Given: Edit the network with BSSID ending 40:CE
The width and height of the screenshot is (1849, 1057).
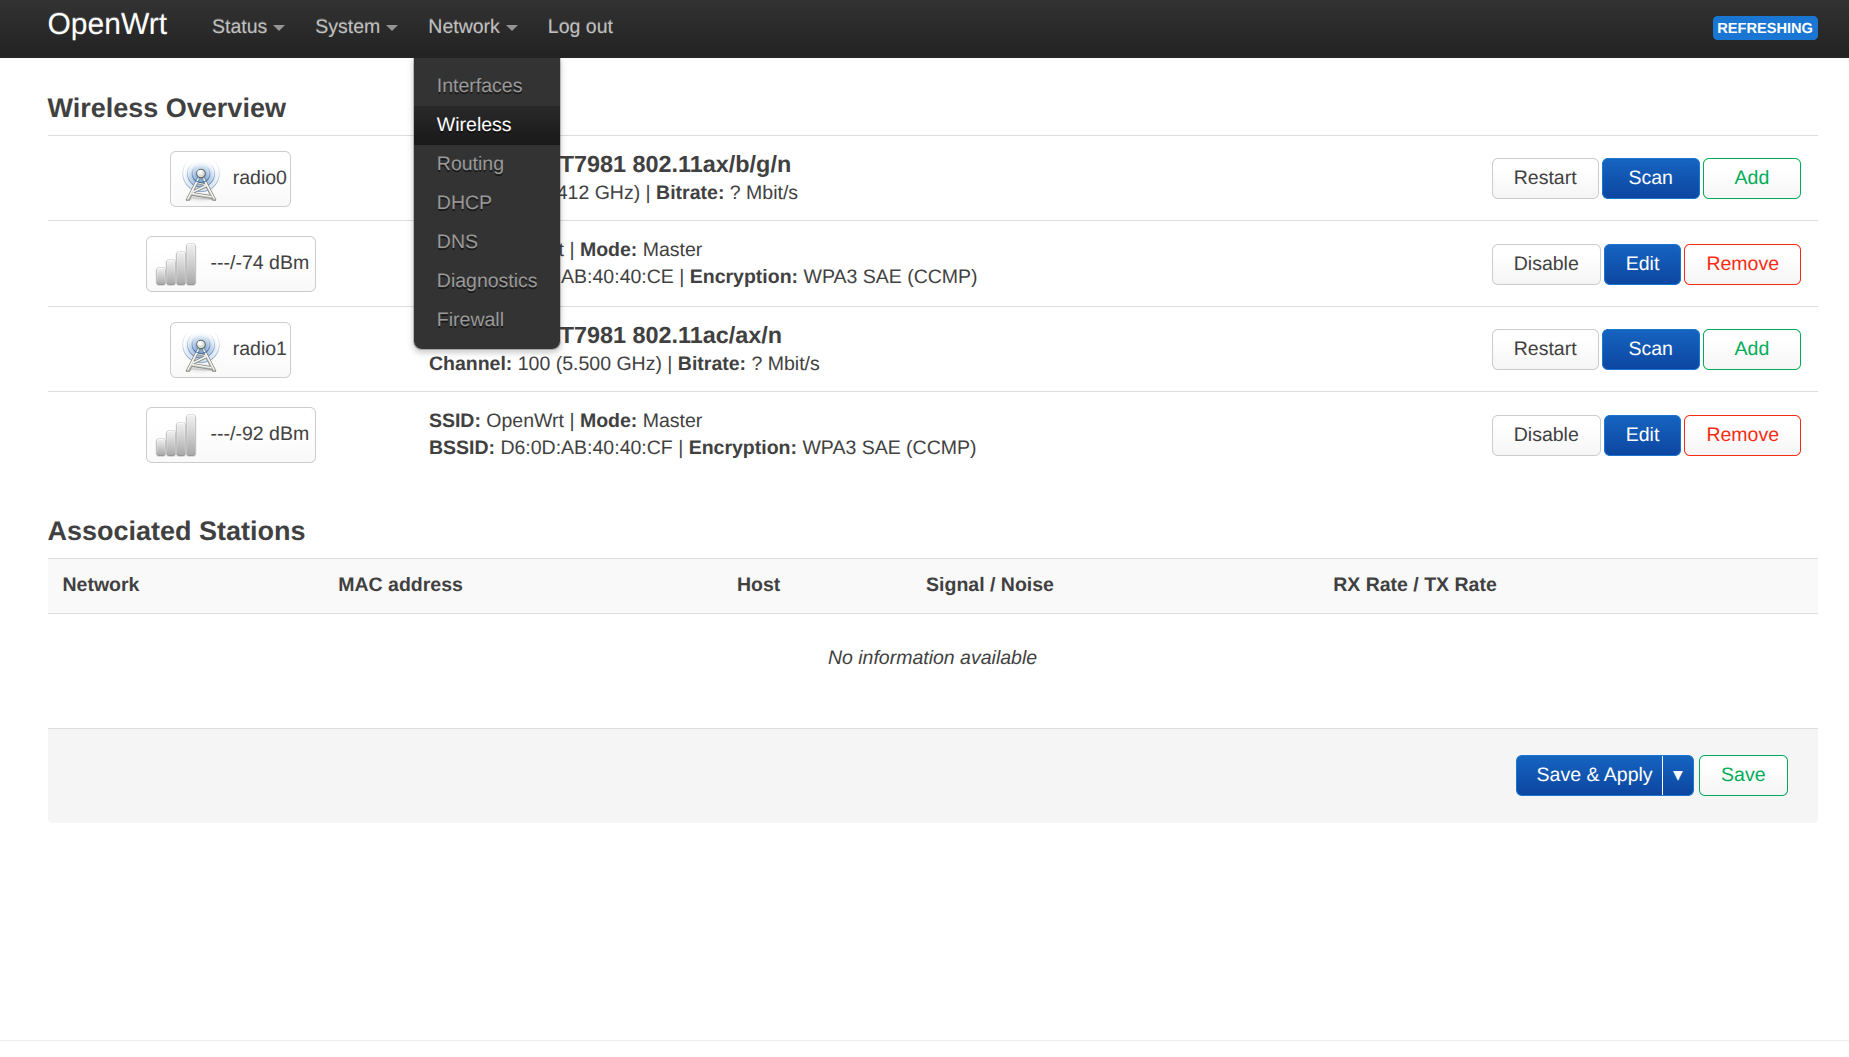Looking at the screenshot, I should [x=1642, y=264].
